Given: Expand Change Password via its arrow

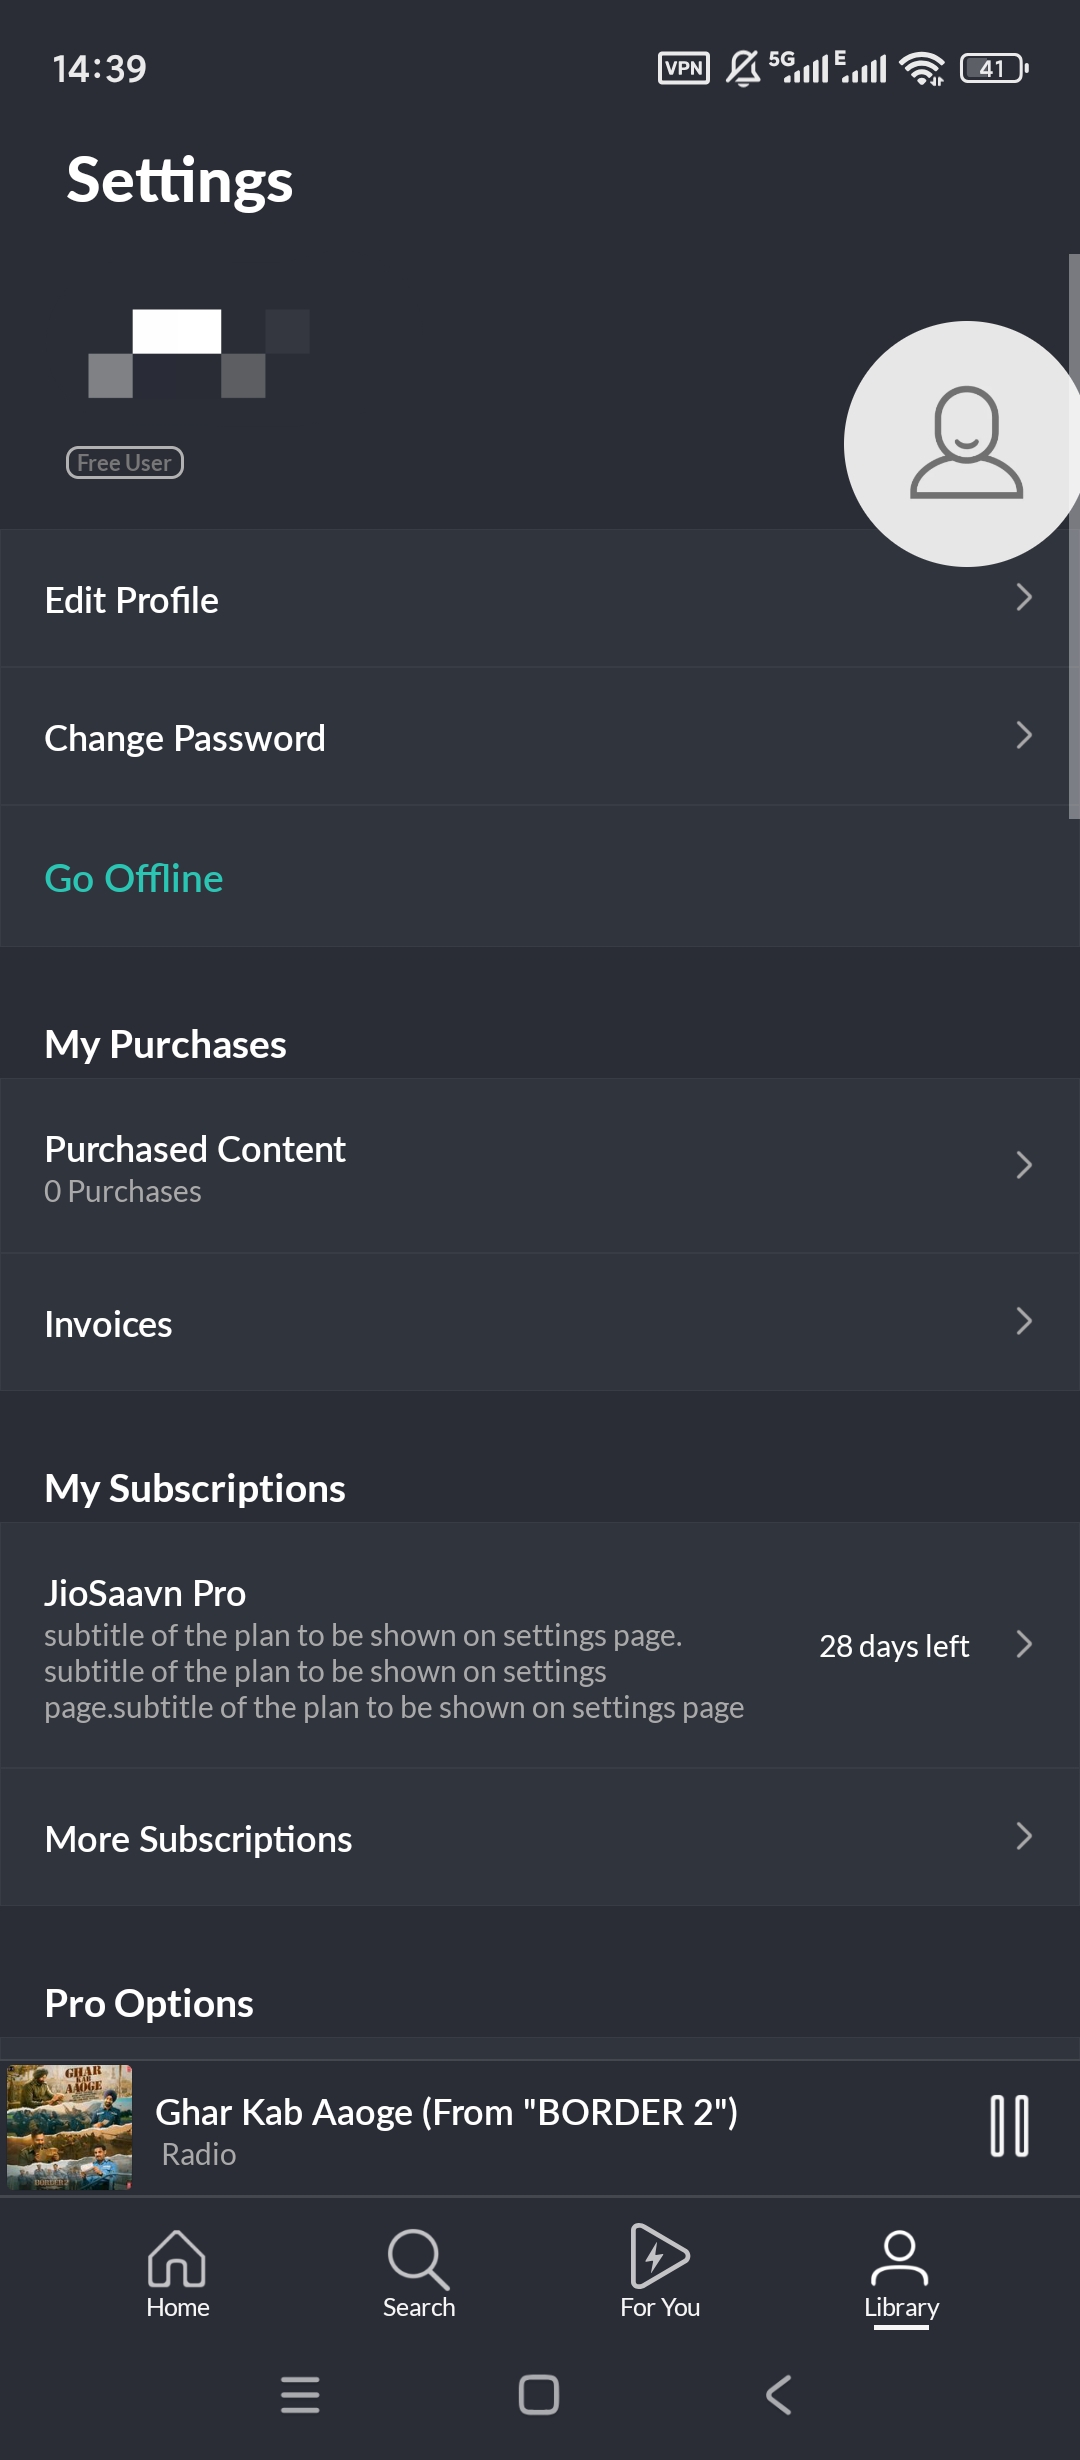Looking at the screenshot, I should pos(1024,736).
